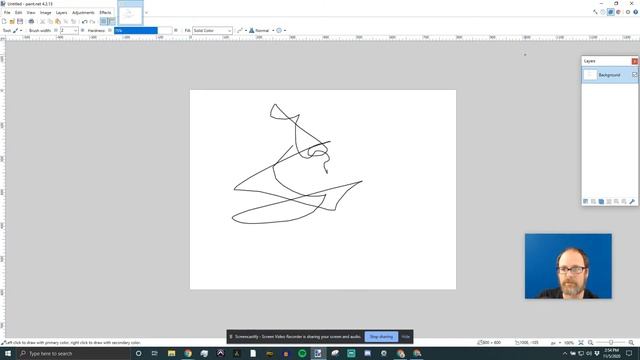The image size is (640, 360).
Task: Click the zoom in magnifier in status bar
Action: [x=631, y=343]
